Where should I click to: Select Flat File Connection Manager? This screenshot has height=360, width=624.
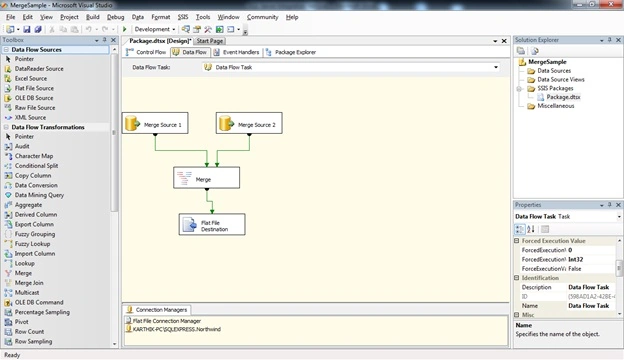(163, 321)
